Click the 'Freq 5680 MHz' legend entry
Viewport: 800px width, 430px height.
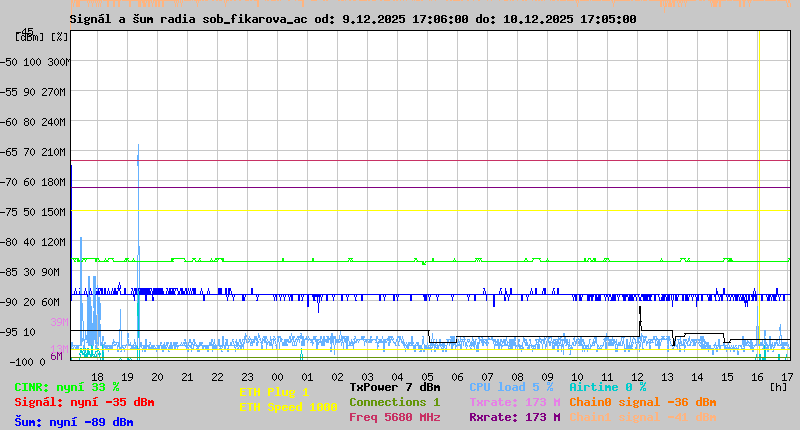(x=395, y=417)
